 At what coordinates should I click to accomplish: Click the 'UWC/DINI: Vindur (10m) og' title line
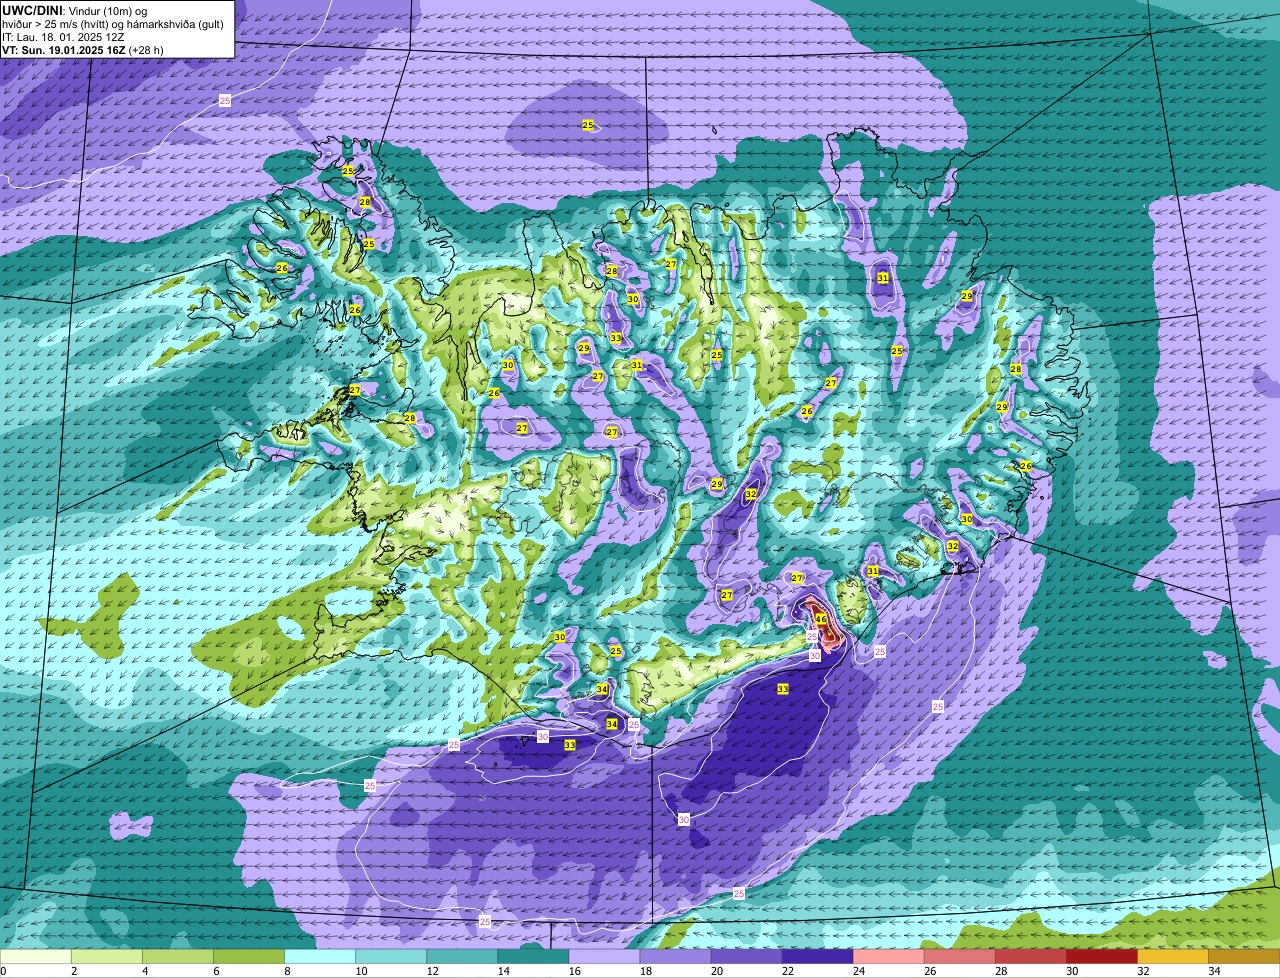[74, 10]
